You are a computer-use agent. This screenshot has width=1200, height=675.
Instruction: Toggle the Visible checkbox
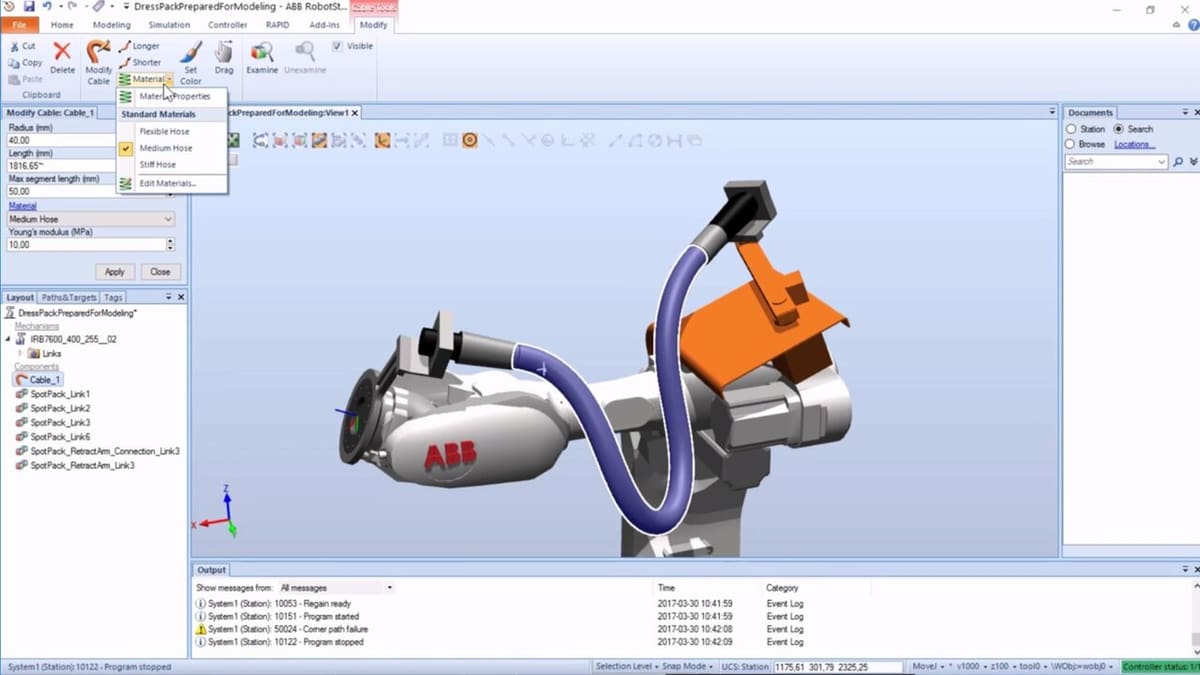pyautogui.click(x=337, y=46)
